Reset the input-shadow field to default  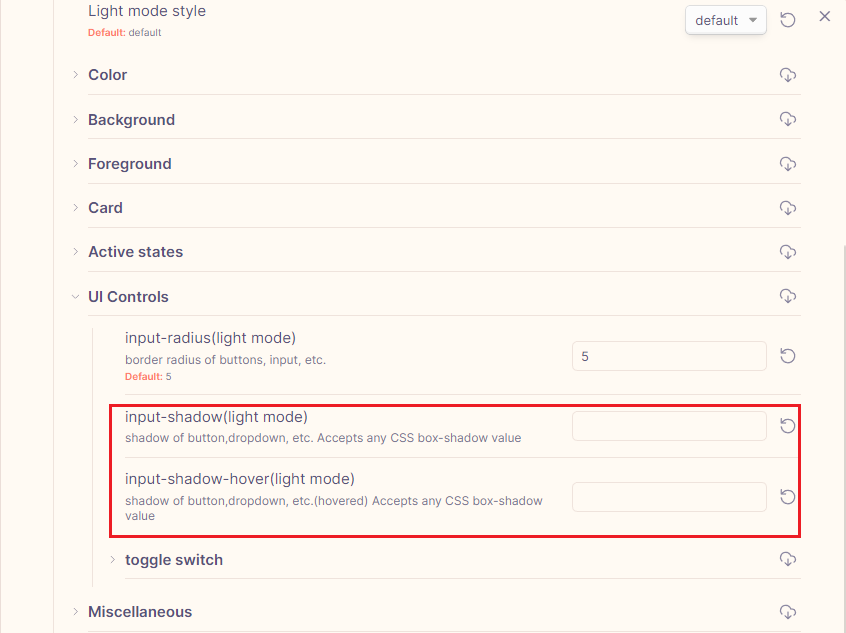(787, 425)
